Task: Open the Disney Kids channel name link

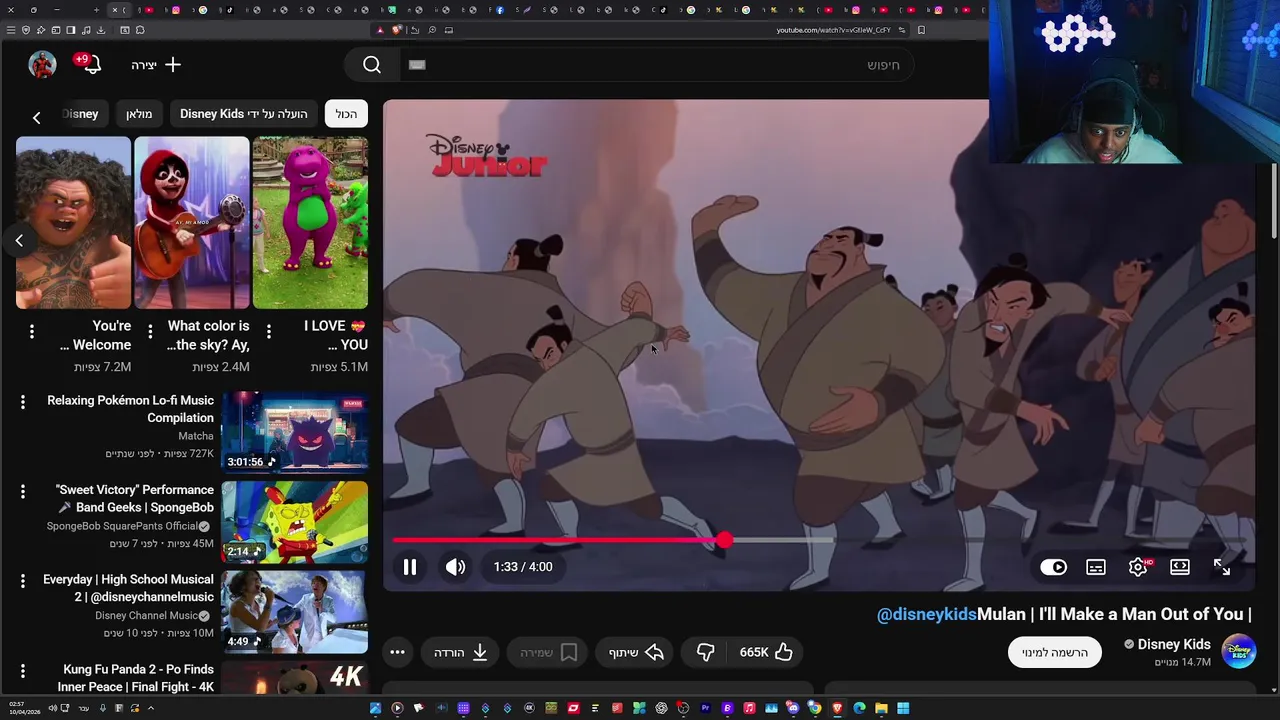Action: 1174,644
